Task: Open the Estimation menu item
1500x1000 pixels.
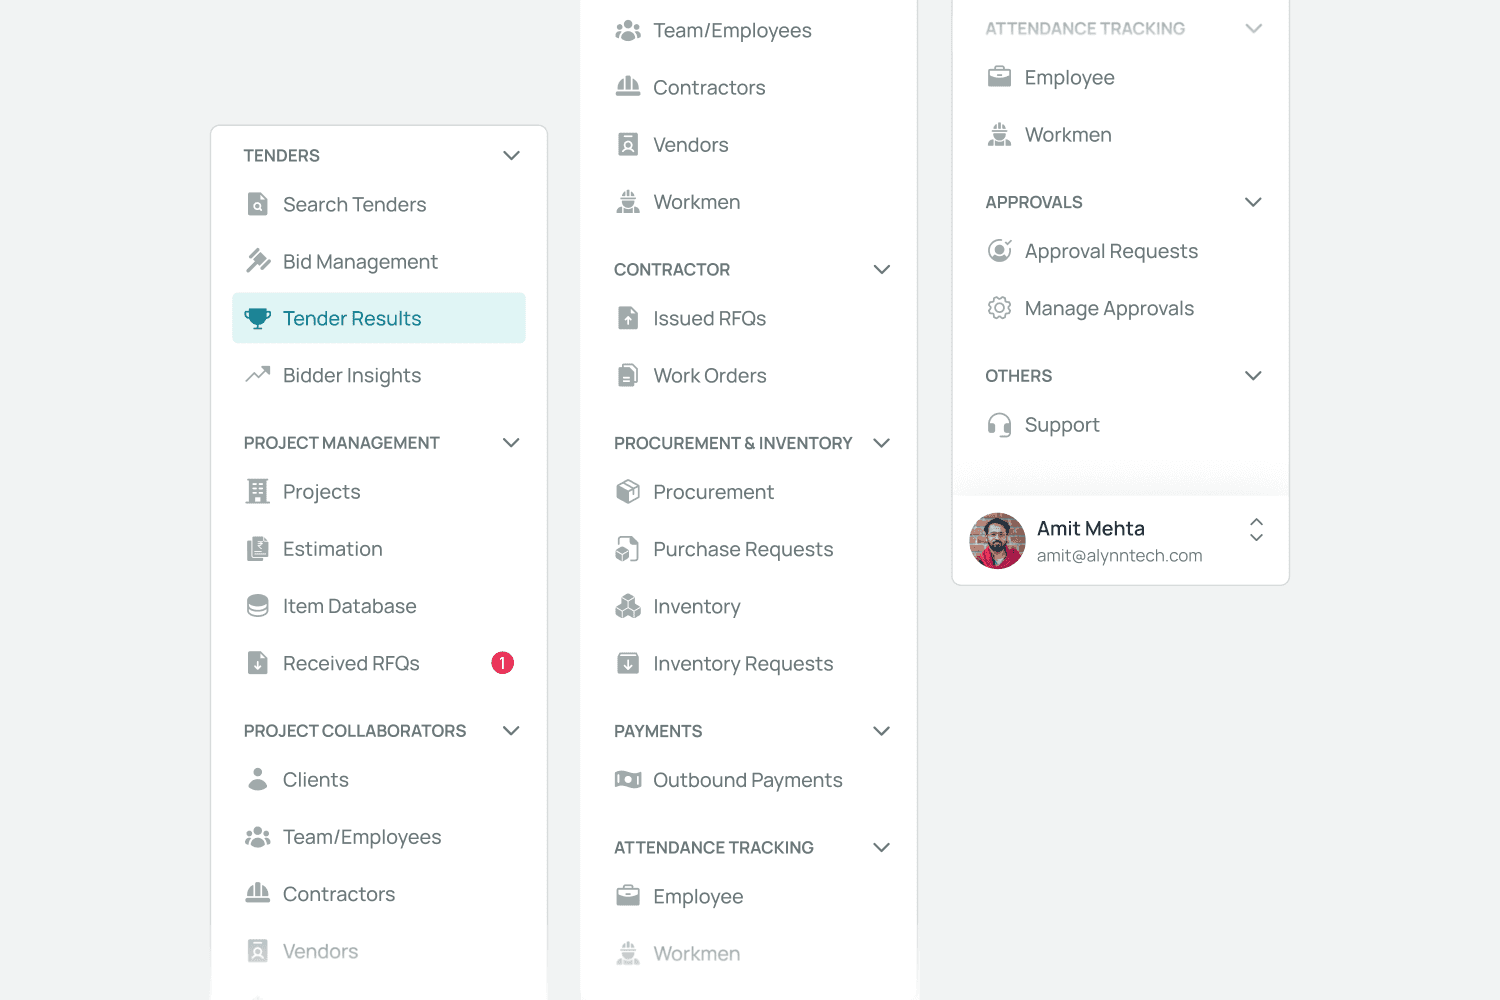Action: (379, 548)
